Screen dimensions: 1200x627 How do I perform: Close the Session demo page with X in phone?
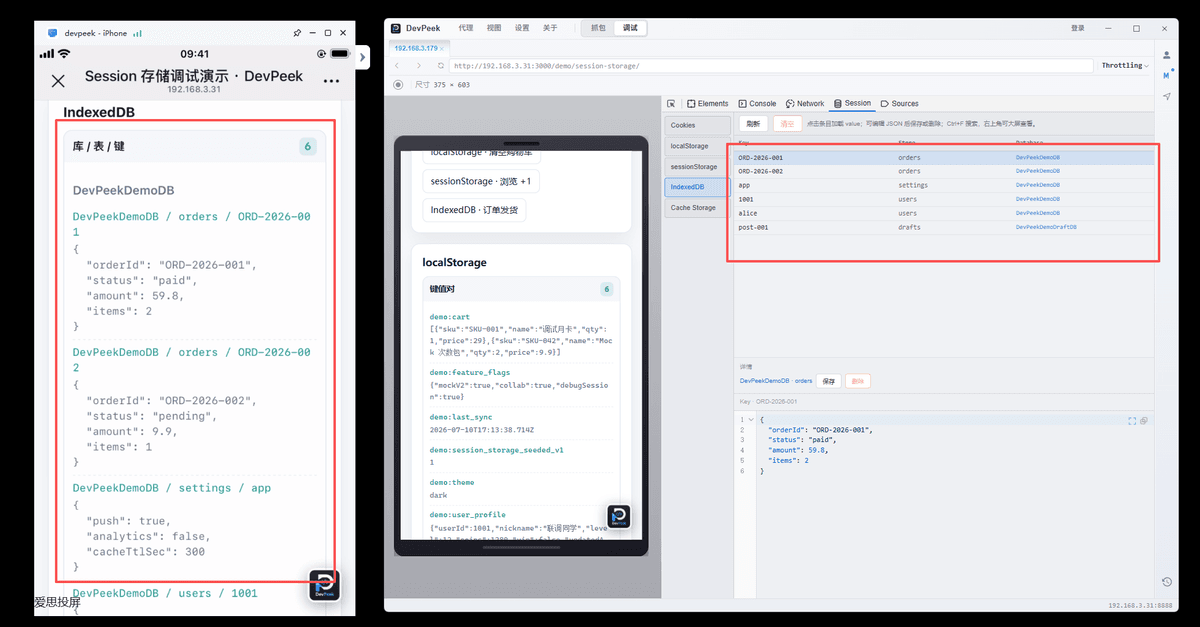tap(58, 81)
